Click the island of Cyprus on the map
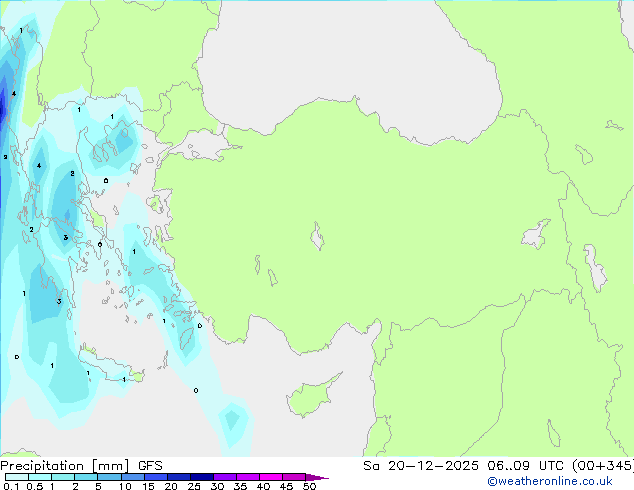 (310, 397)
